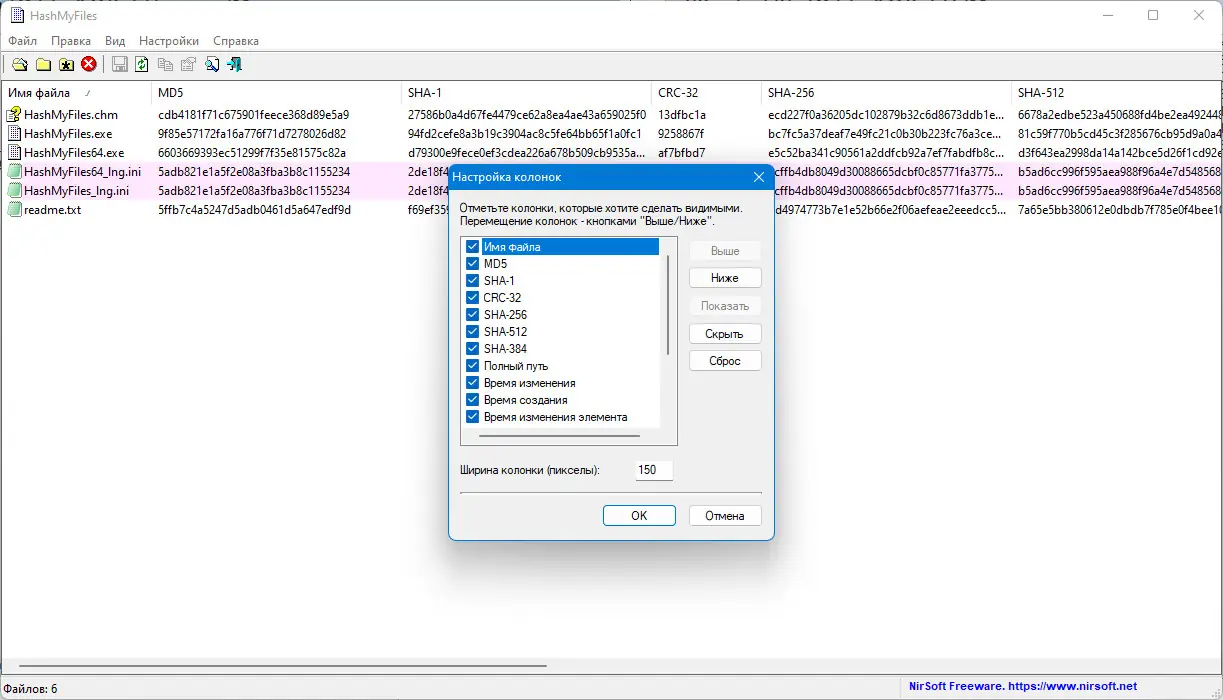Image resolution: width=1223 pixels, height=700 pixels.
Task: Click the main file list horizontal scrollbar
Action: 282,665
